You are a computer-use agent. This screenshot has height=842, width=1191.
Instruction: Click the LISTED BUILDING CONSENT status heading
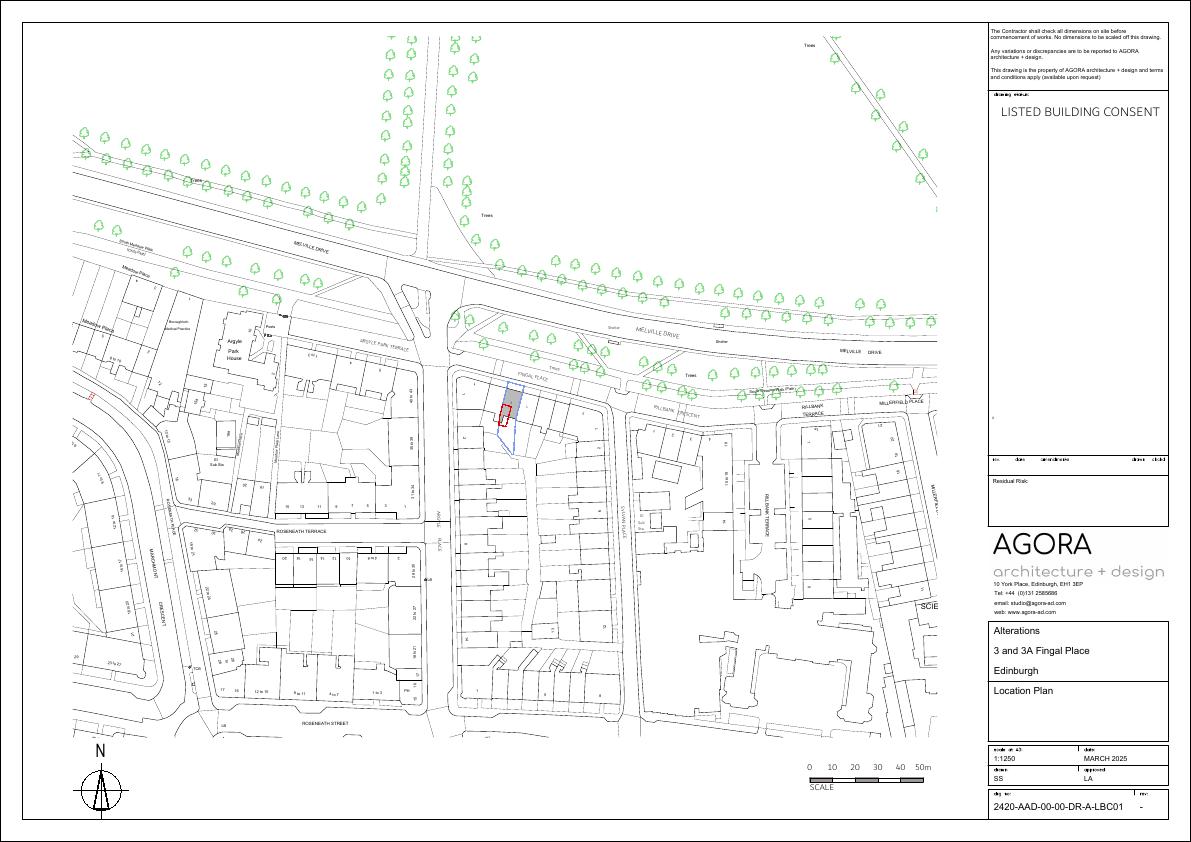(x=1080, y=112)
